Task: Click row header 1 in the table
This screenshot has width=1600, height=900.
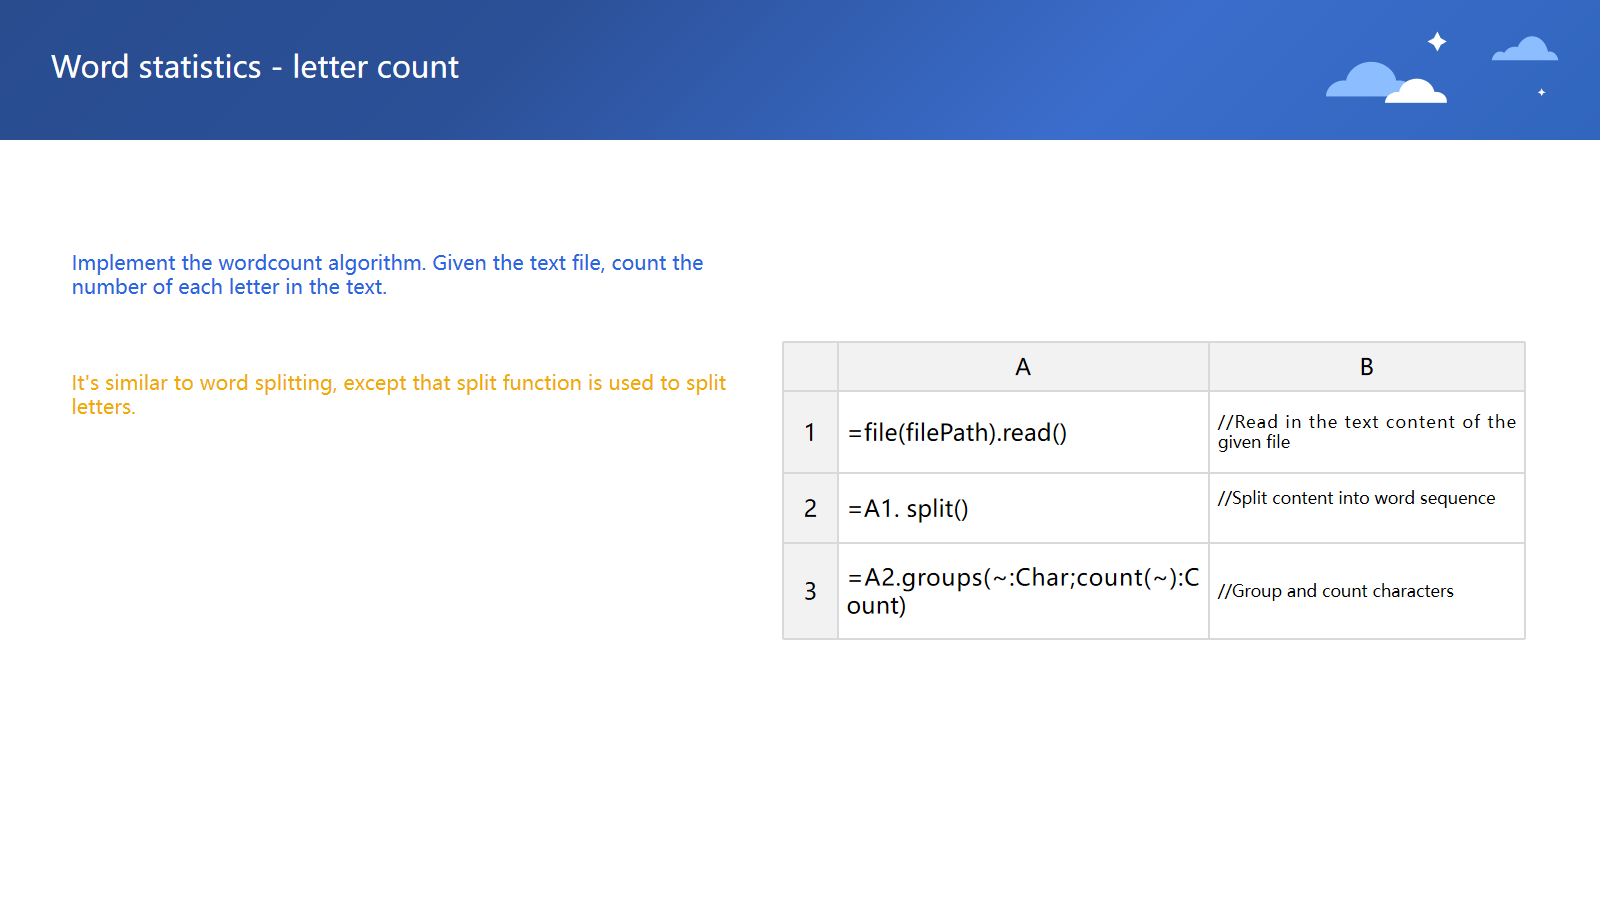Action: pyautogui.click(x=810, y=432)
